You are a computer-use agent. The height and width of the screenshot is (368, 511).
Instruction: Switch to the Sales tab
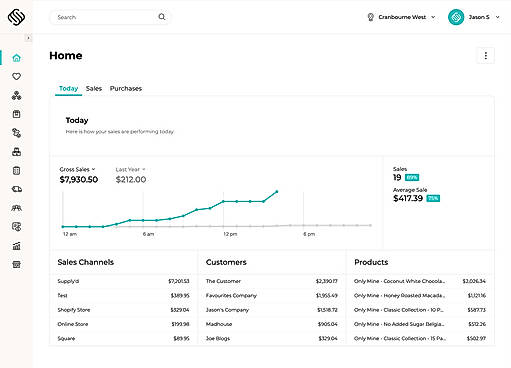[94, 88]
